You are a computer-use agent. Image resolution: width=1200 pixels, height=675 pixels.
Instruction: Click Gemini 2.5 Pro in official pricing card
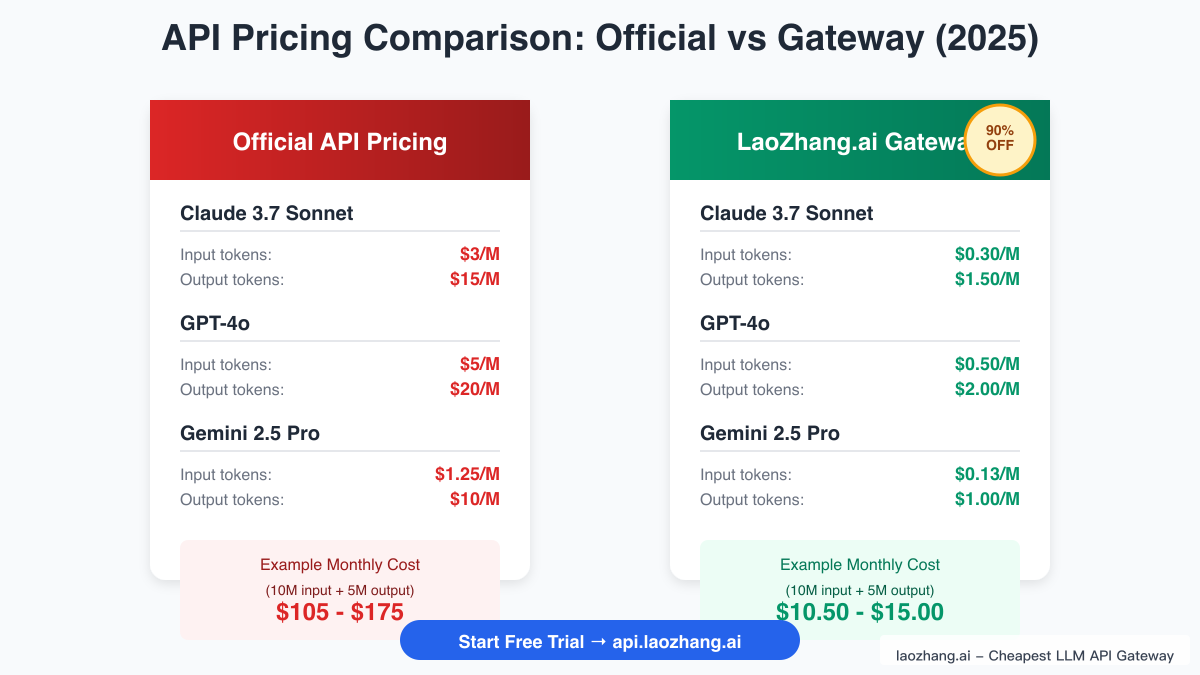click(250, 433)
